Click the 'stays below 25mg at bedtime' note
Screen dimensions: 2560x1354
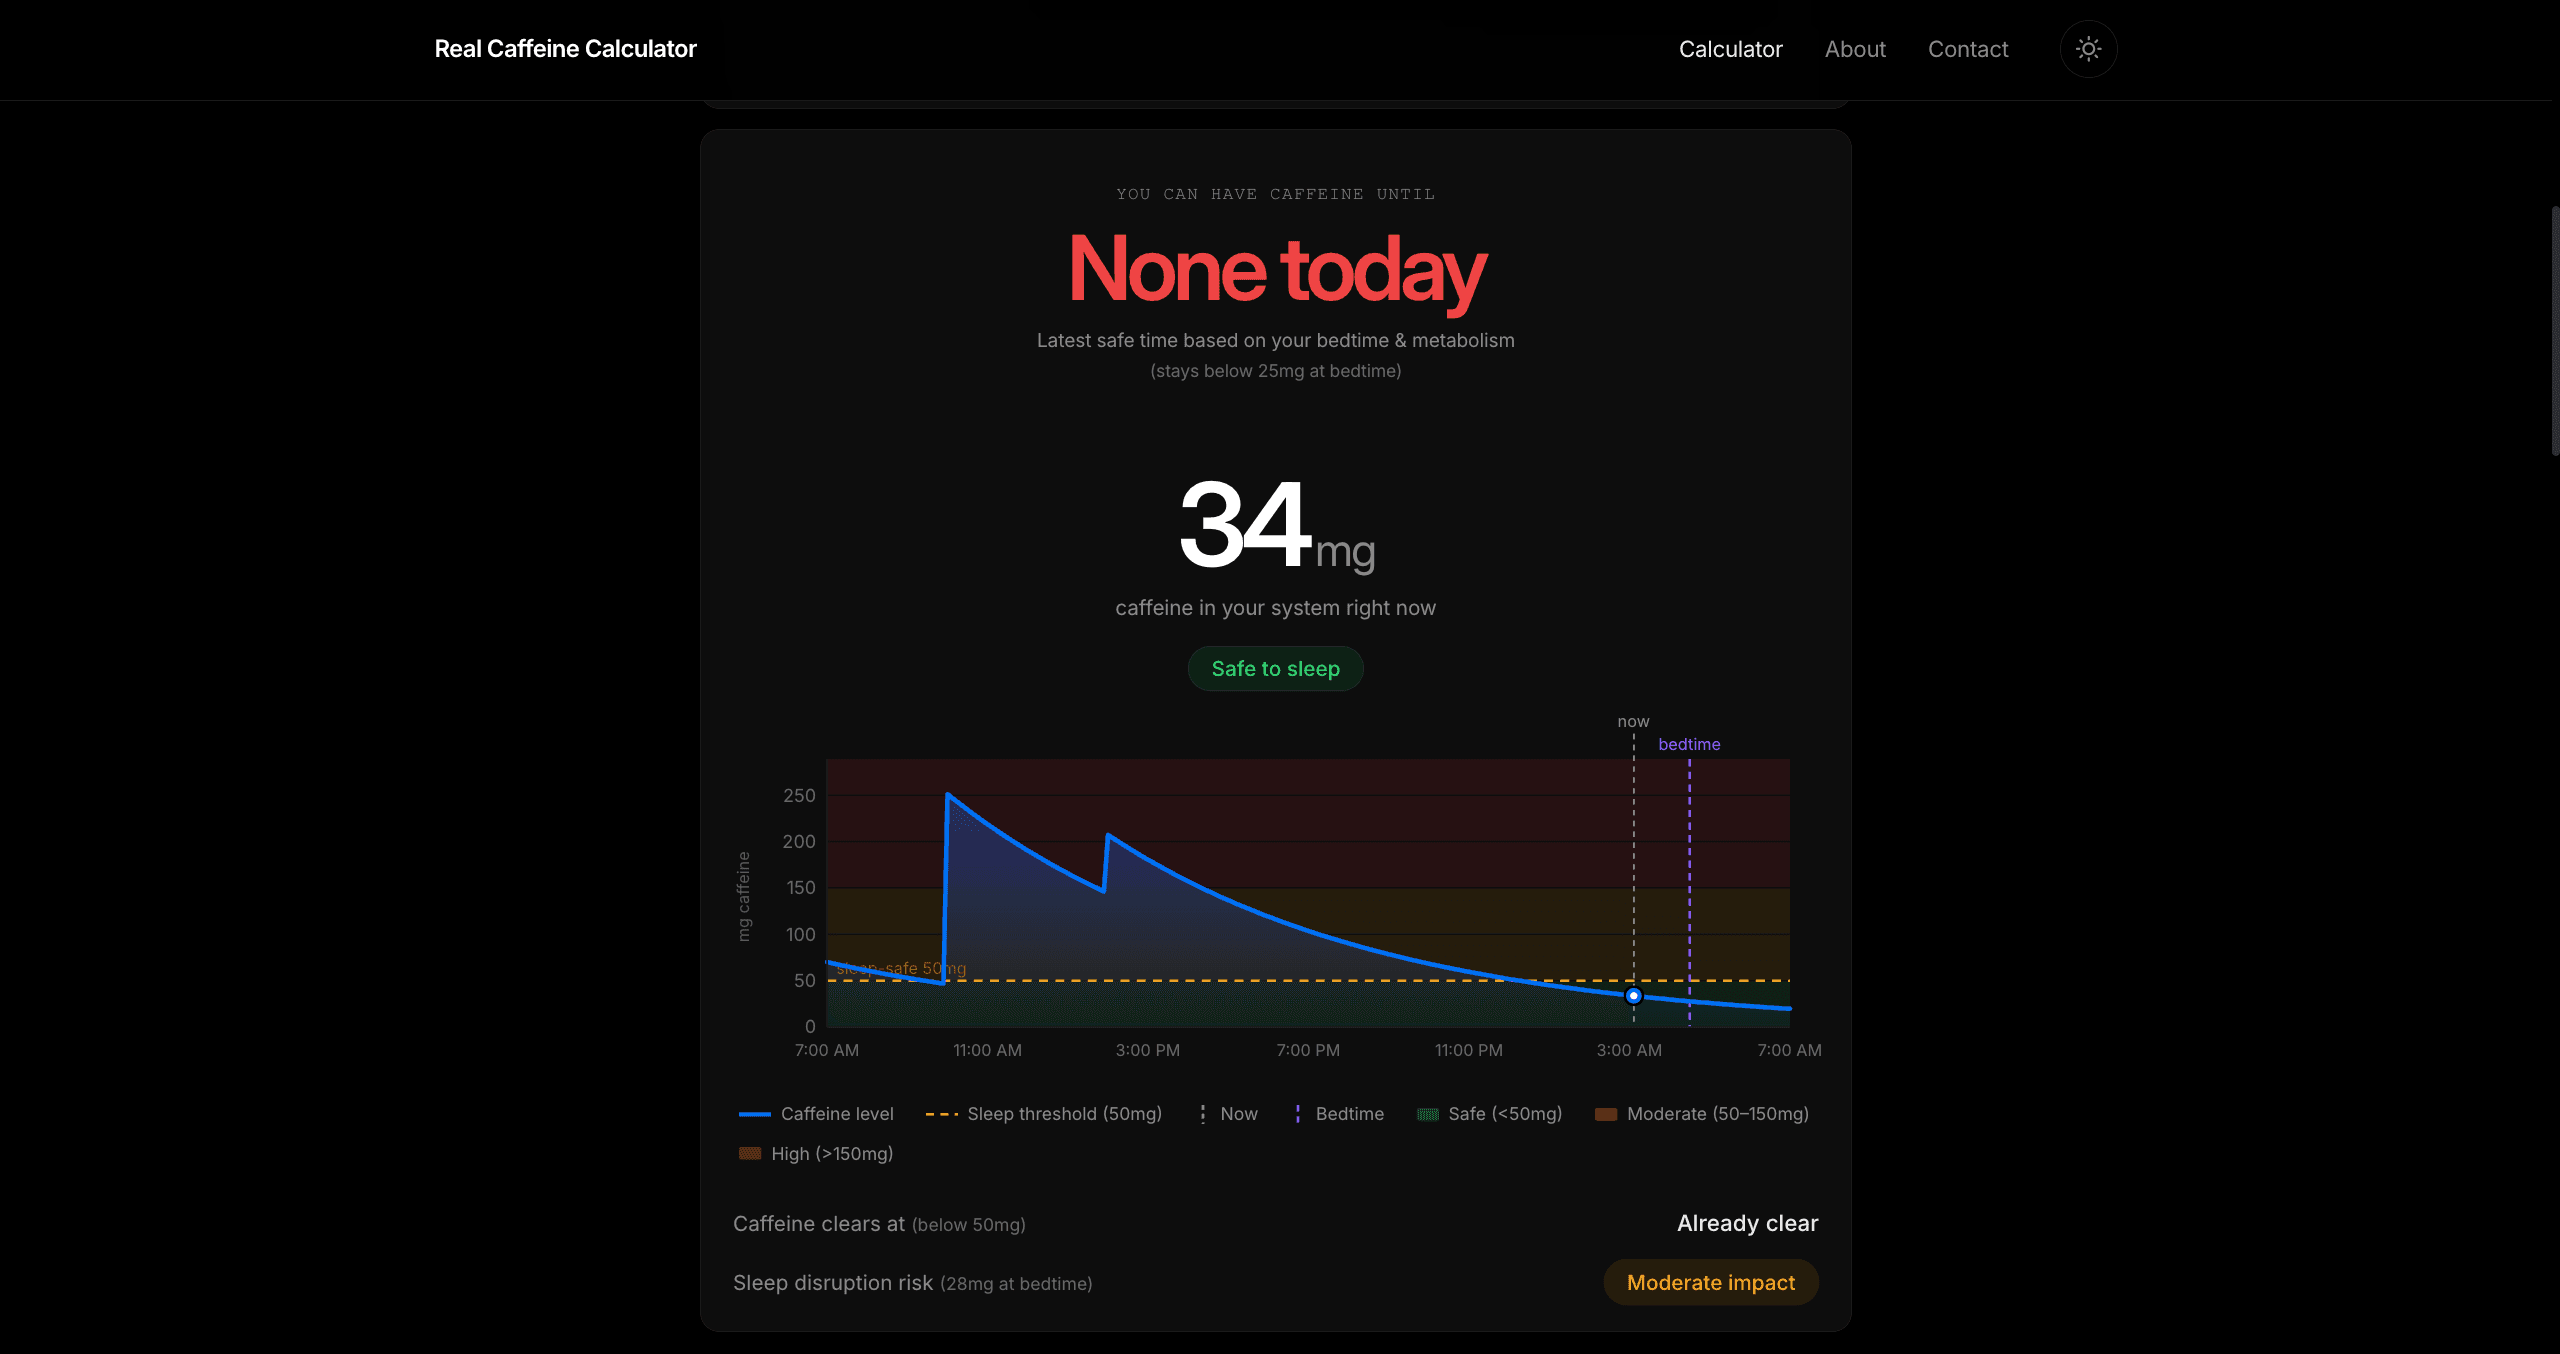pyautogui.click(x=1275, y=371)
